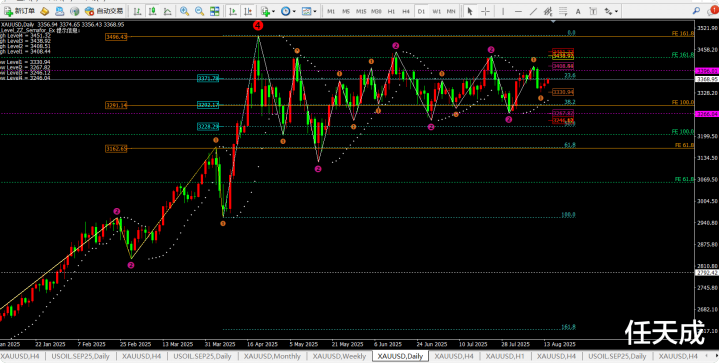Open the gray signals globe icon
The width and height of the screenshot is (719, 363).
tap(74, 11)
